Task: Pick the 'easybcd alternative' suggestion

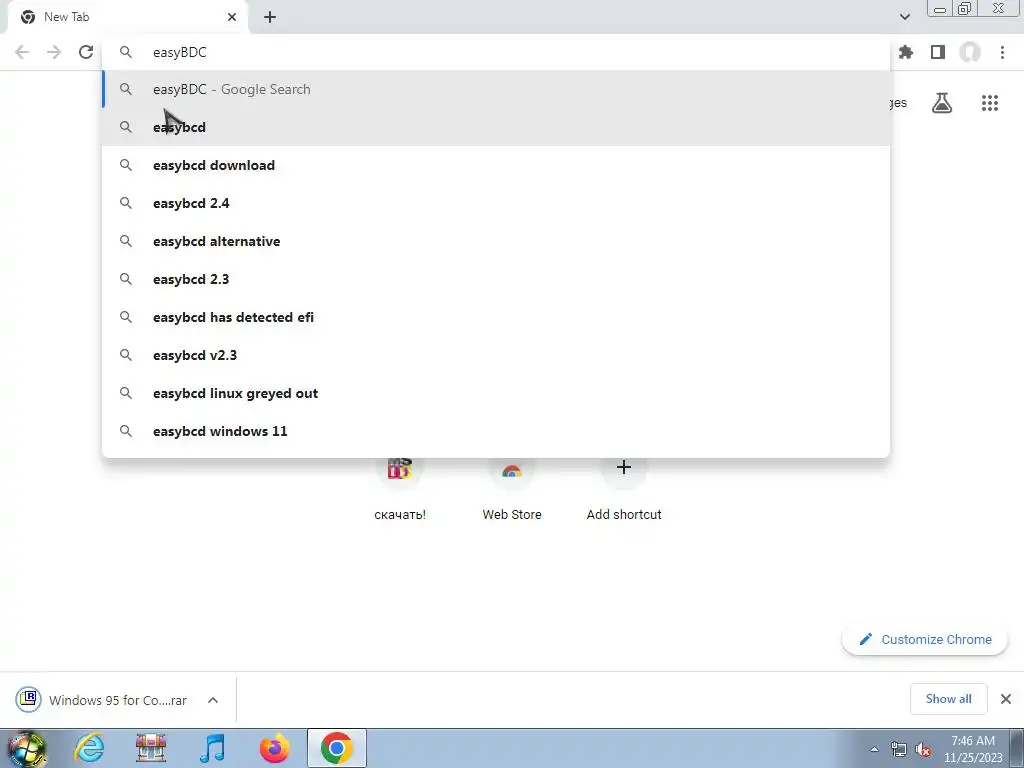Action: 496,241
